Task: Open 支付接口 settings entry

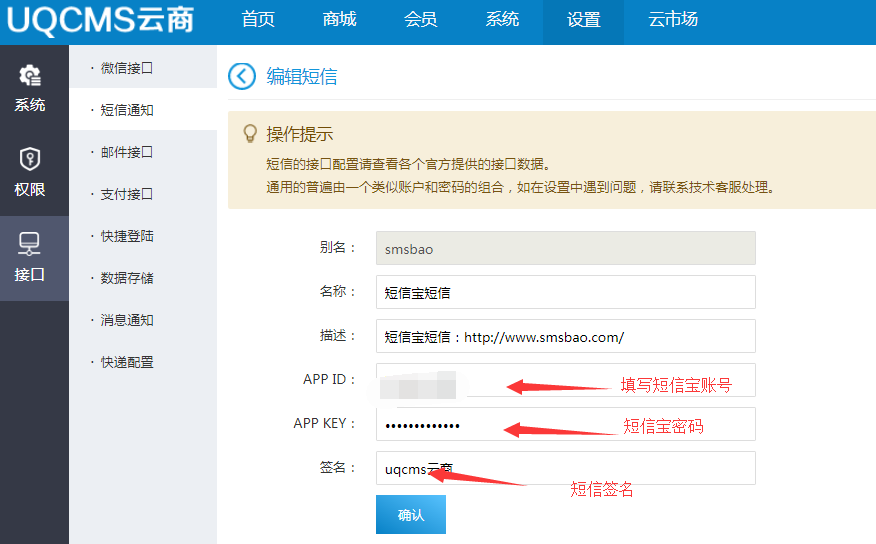Action: click(x=127, y=194)
